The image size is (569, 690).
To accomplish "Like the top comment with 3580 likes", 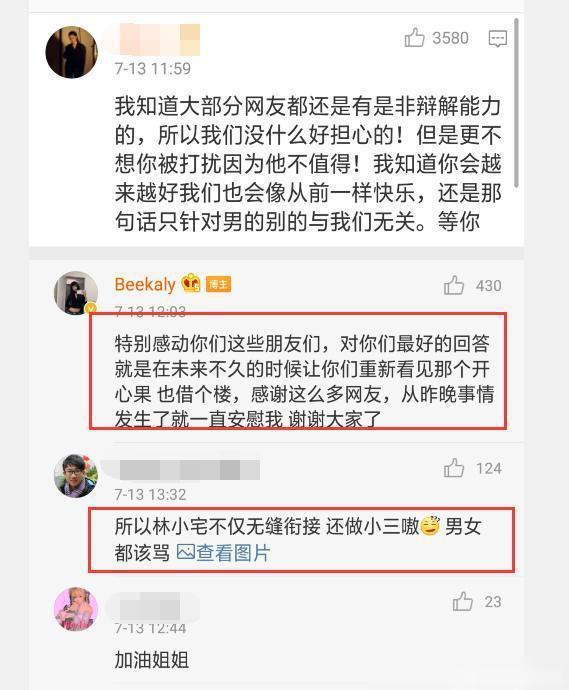I will (414, 37).
